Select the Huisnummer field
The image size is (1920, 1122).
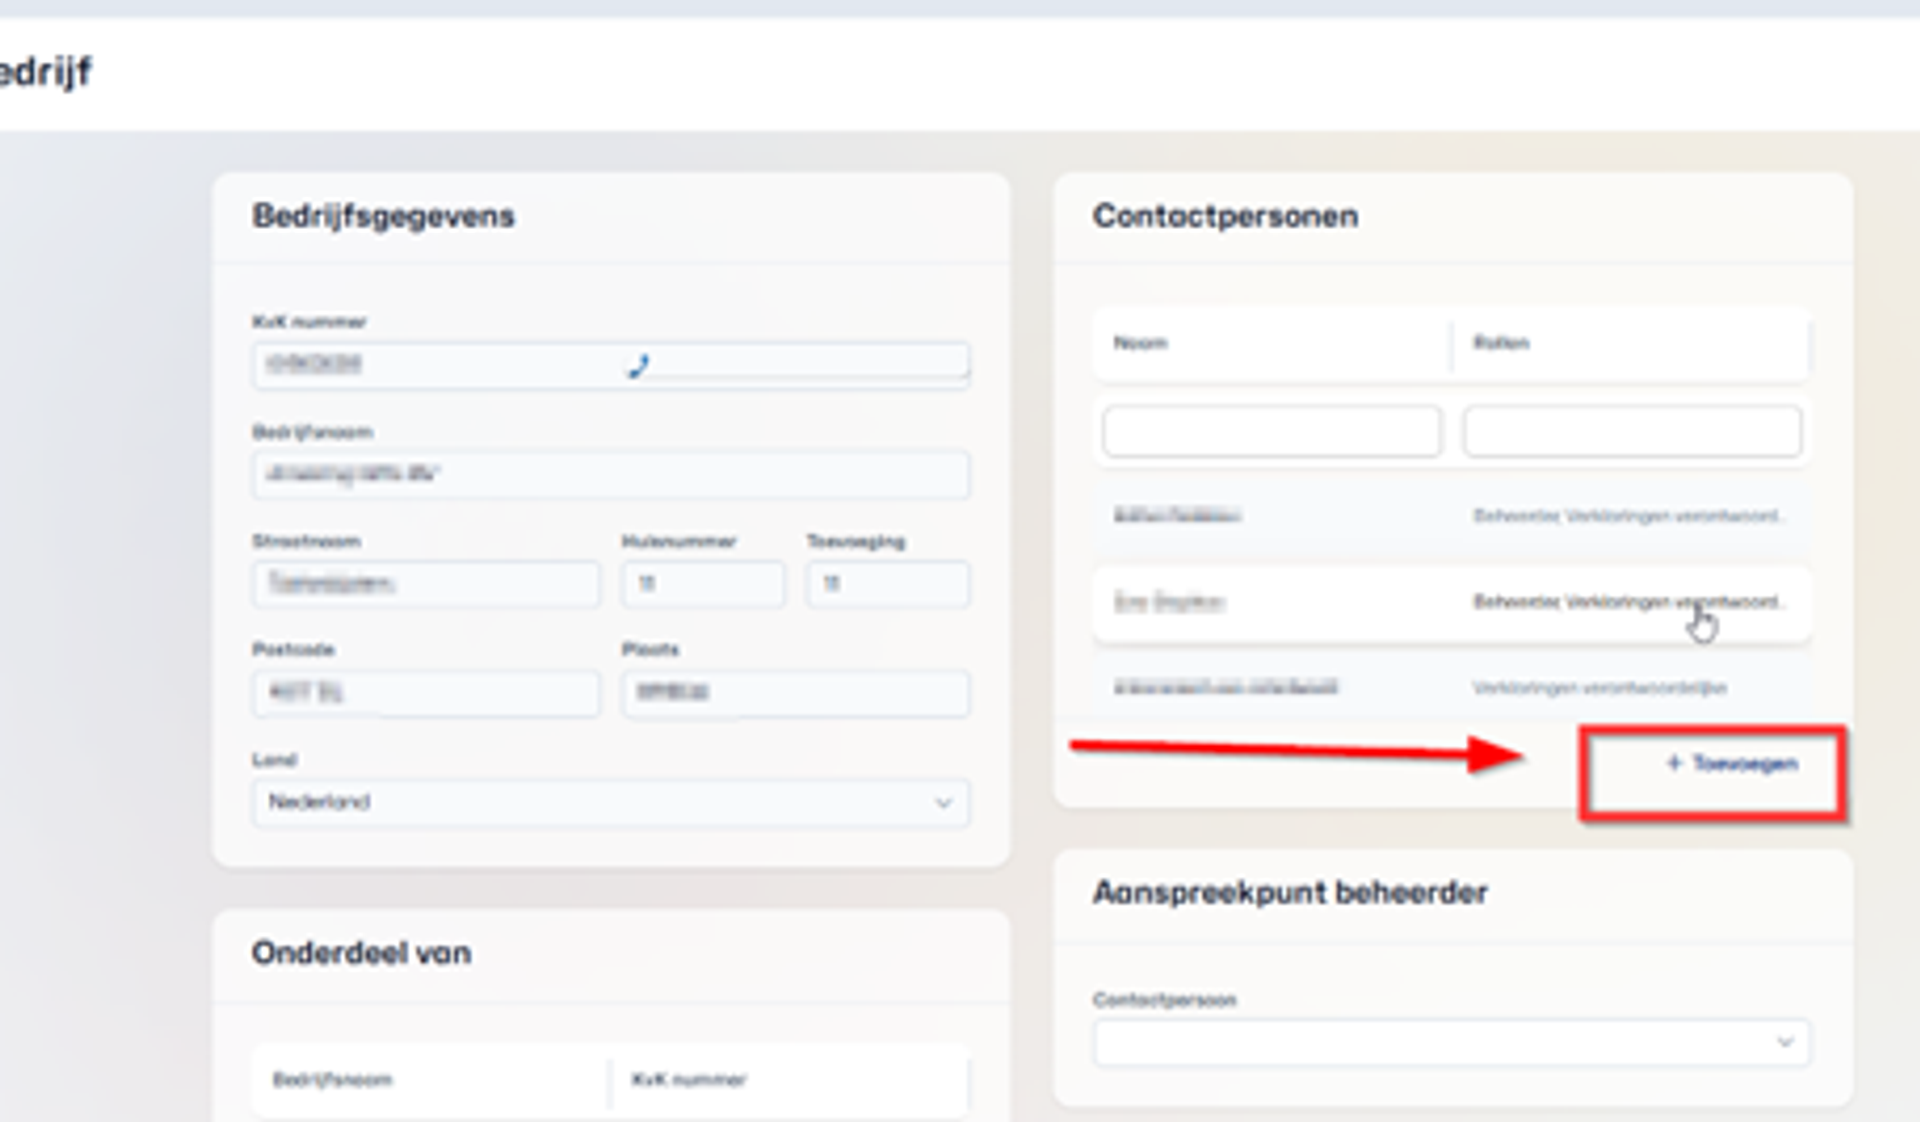coord(703,584)
